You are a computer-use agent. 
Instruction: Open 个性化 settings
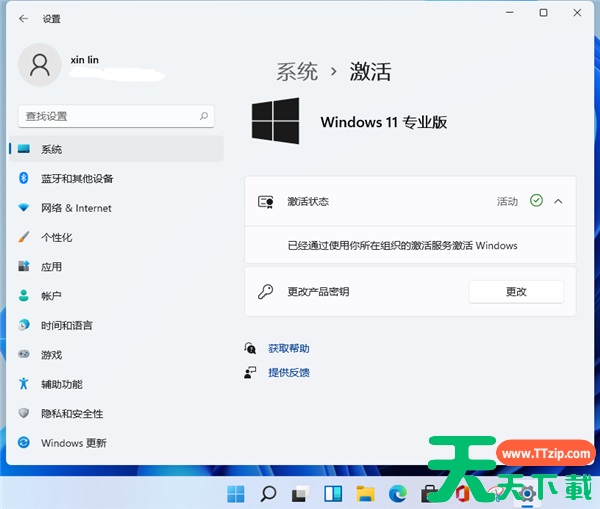coord(116,237)
